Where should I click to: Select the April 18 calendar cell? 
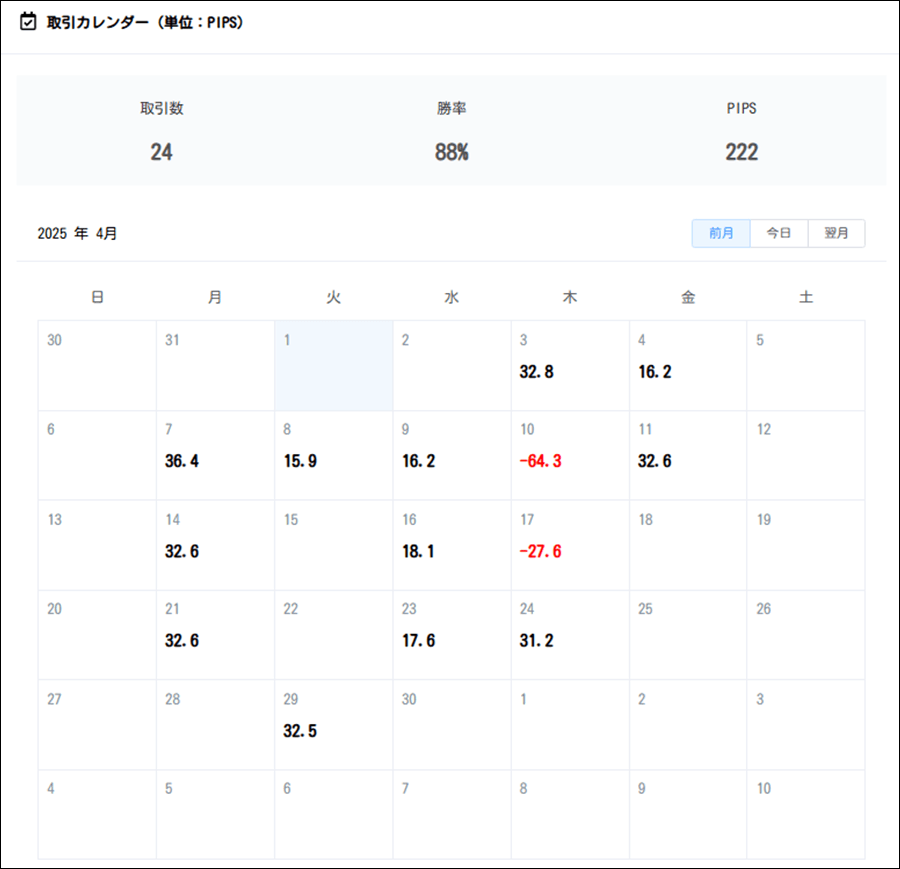tap(688, 545)
